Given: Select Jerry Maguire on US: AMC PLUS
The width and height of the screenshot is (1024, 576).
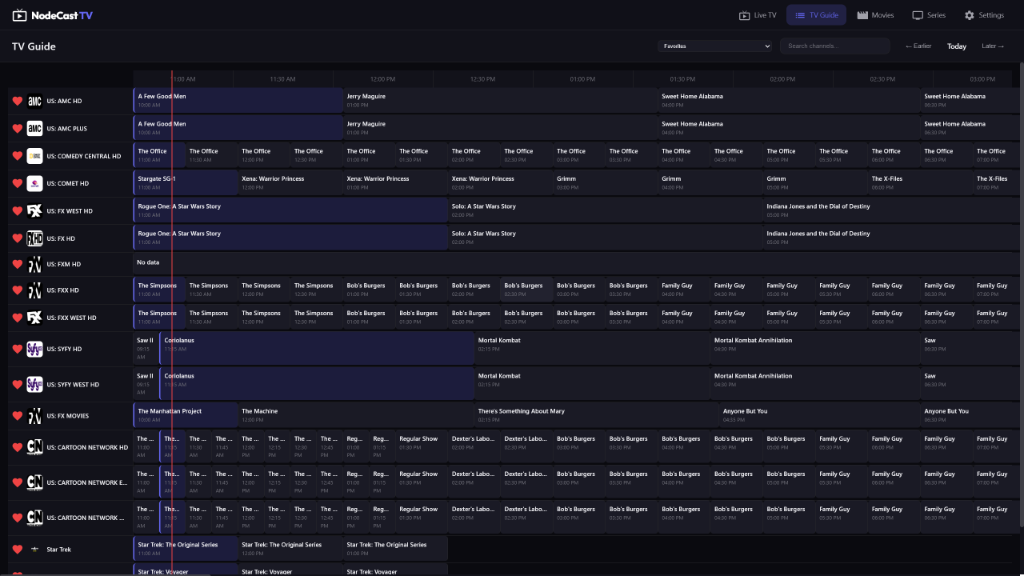Looking at the screenshot, I should (500, 128).
